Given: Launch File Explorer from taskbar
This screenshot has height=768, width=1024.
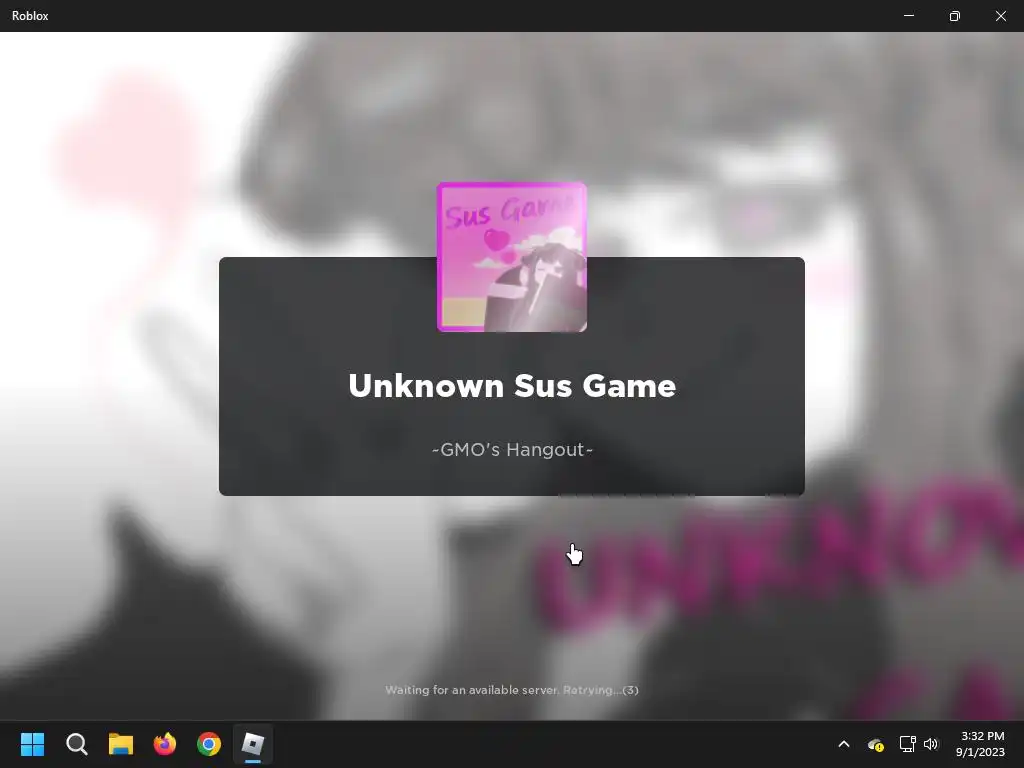Looking at the screenshot, I should [x=121, y=744].
